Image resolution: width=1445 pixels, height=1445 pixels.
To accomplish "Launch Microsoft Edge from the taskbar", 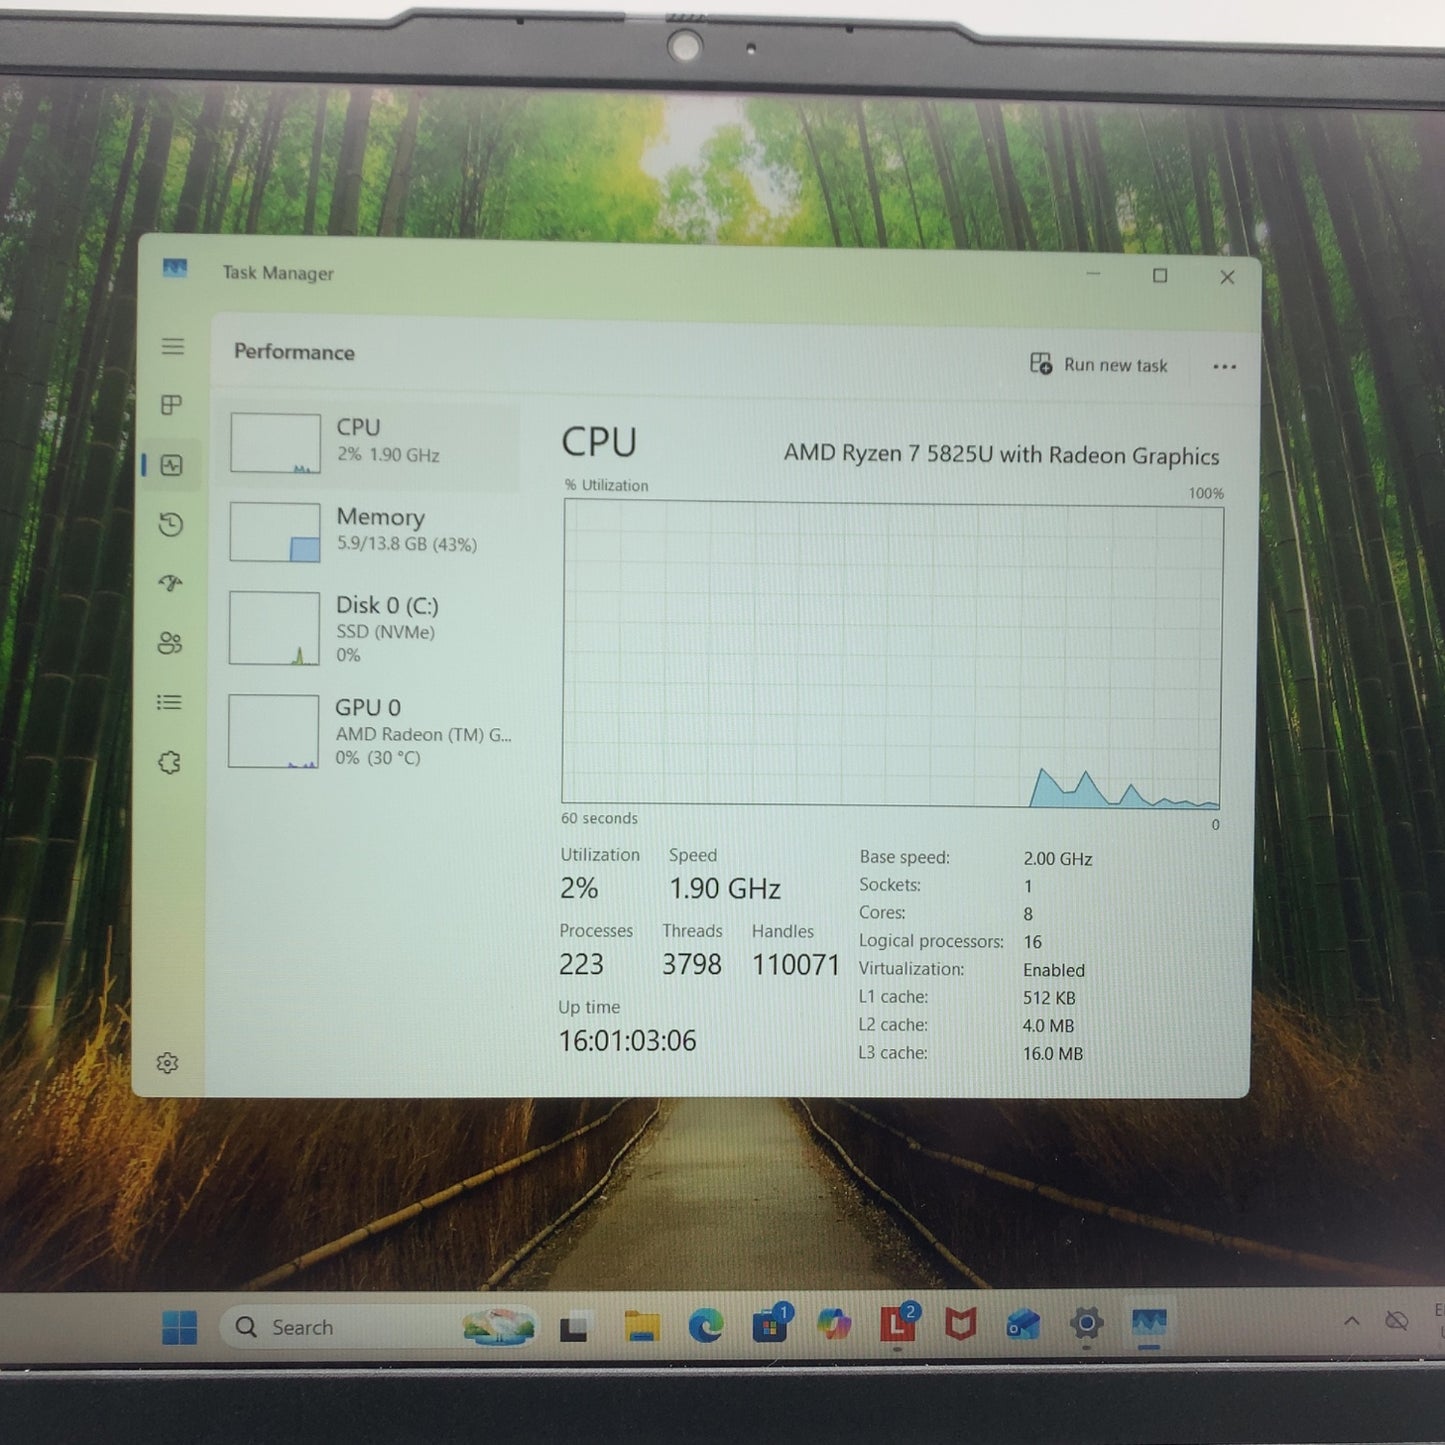I will click(x=706, y=1326).
